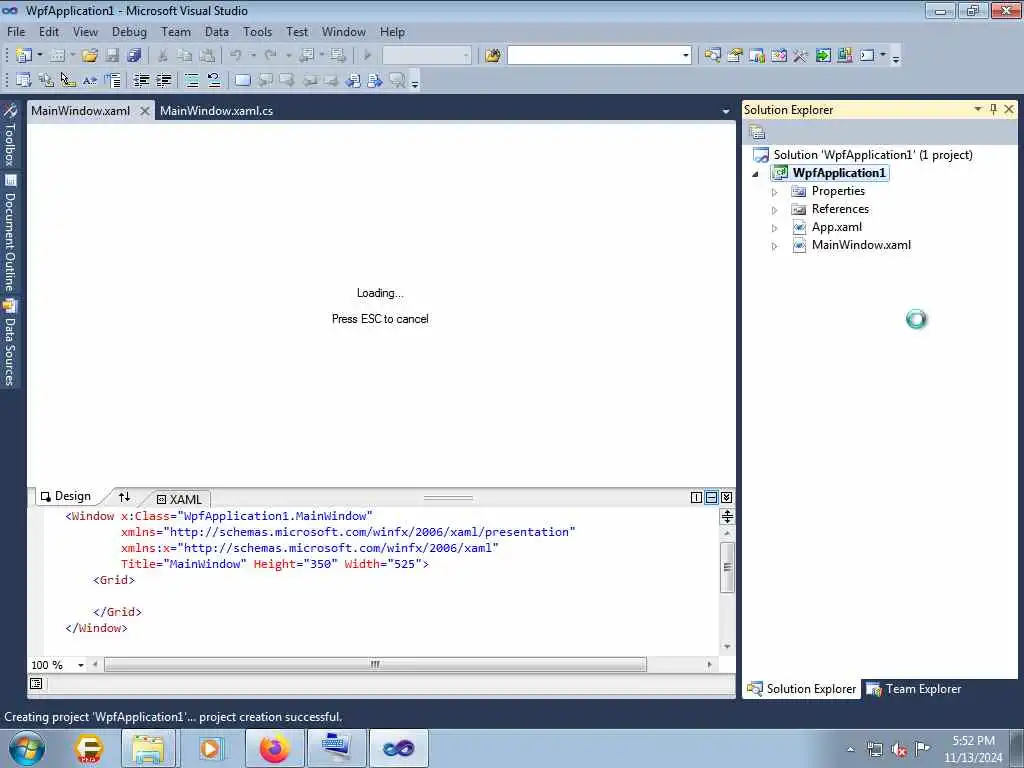Image resolution: width=1024 pixels, height=768 pixels.
Task: Open the Find combo box dropdown arrow
Action: [x=685, y=56]
